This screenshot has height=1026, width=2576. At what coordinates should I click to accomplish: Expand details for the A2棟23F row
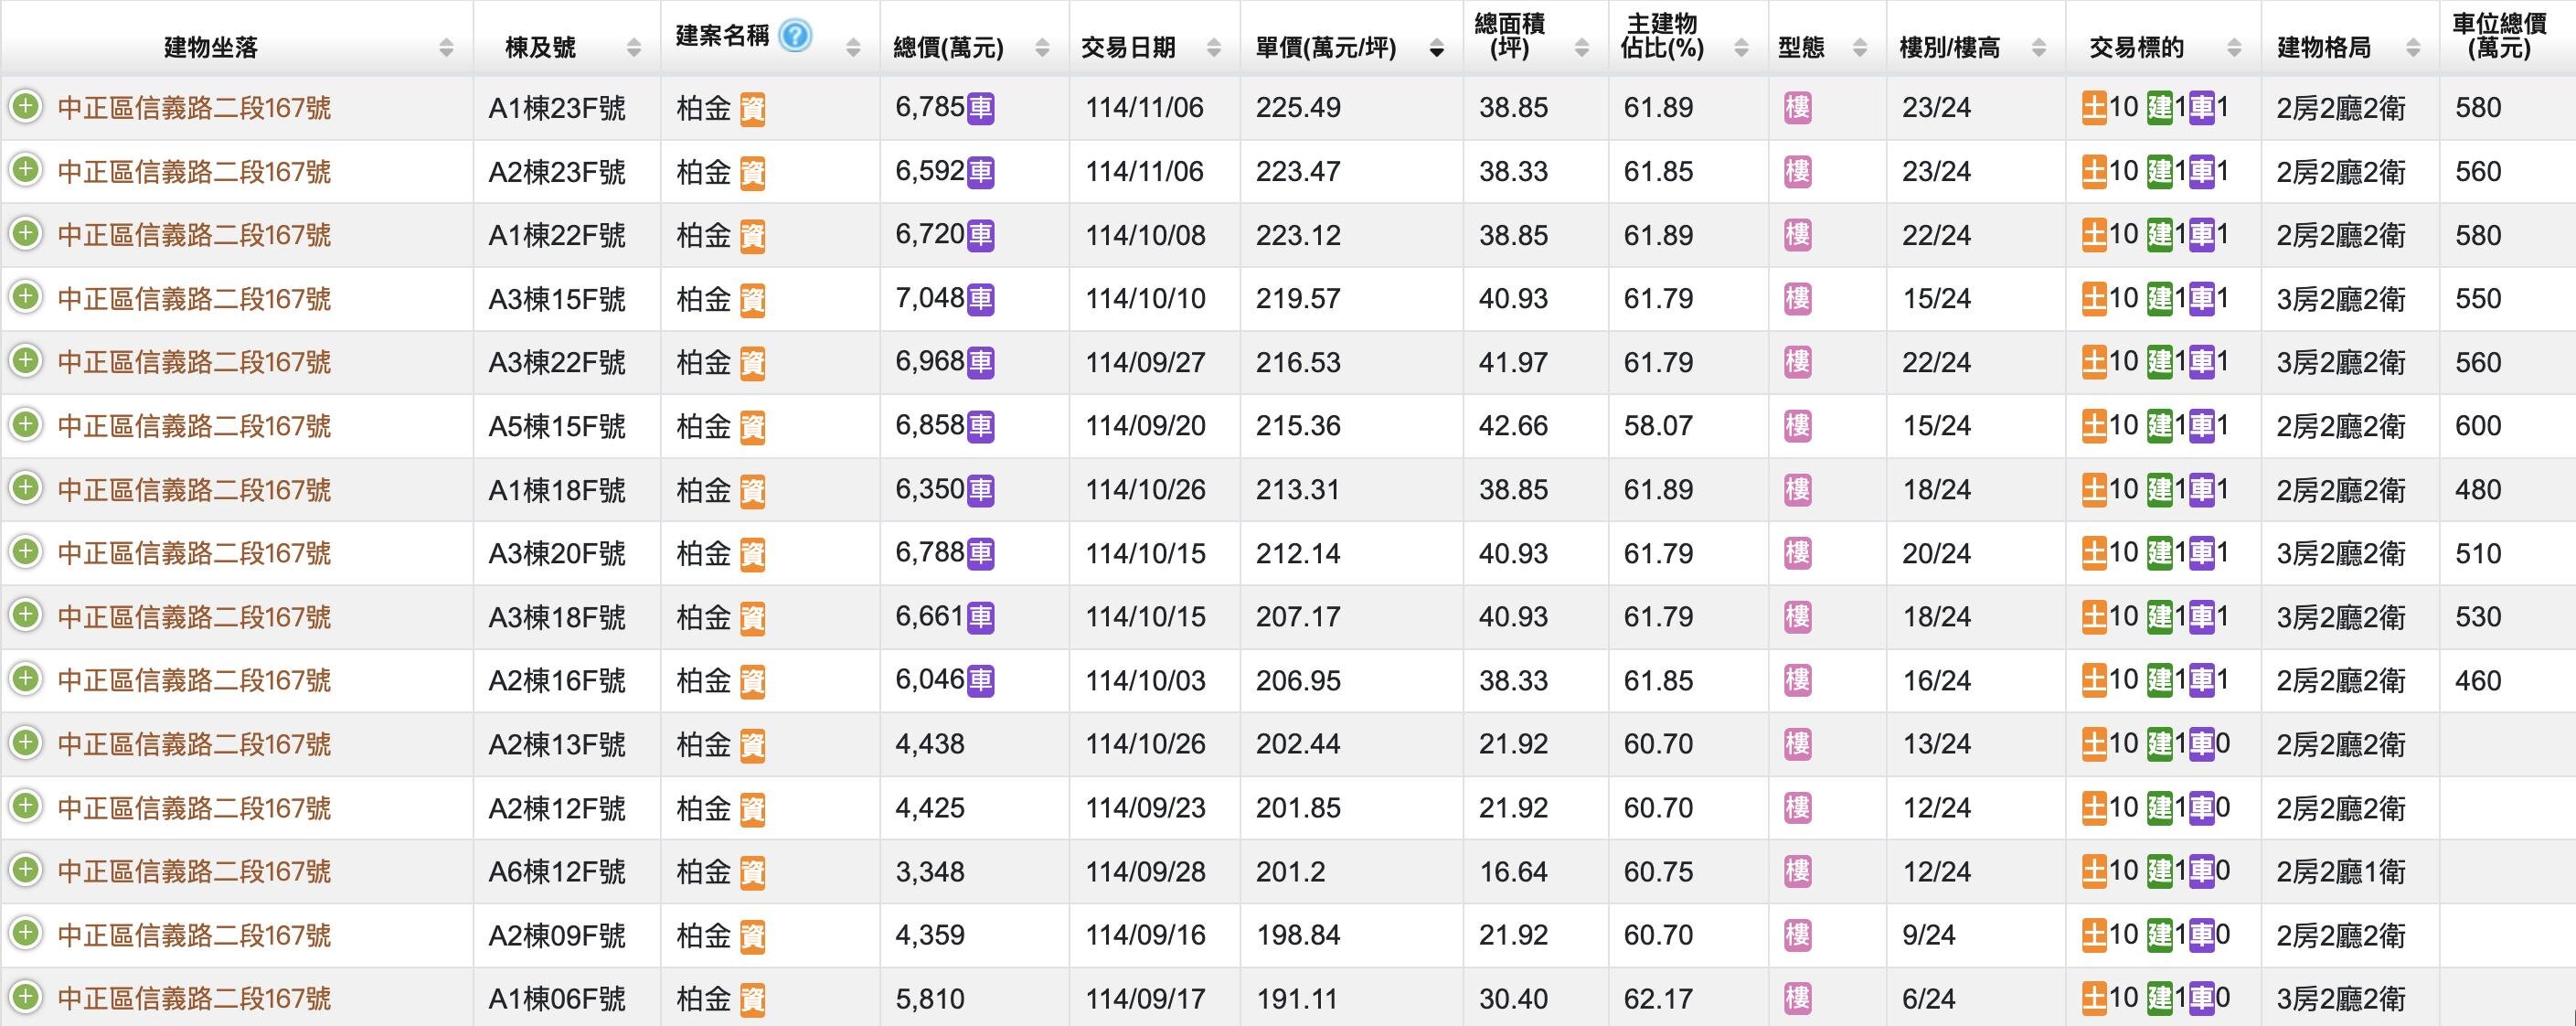[x=25, y=170]
